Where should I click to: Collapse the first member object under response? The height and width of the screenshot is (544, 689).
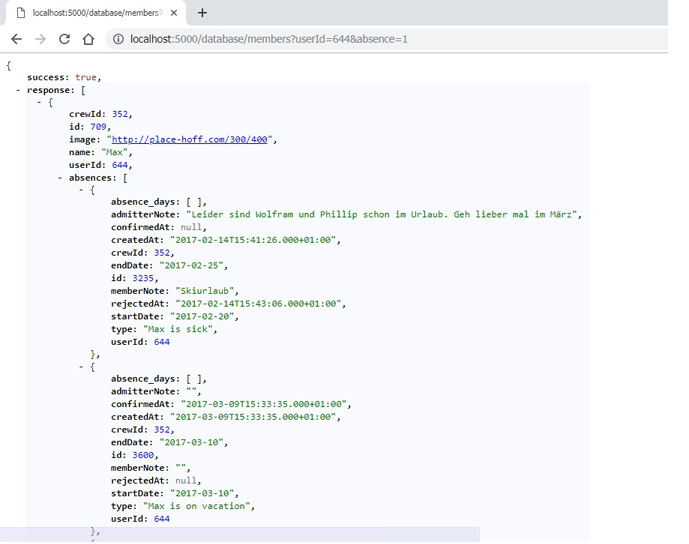coord(39,102)
